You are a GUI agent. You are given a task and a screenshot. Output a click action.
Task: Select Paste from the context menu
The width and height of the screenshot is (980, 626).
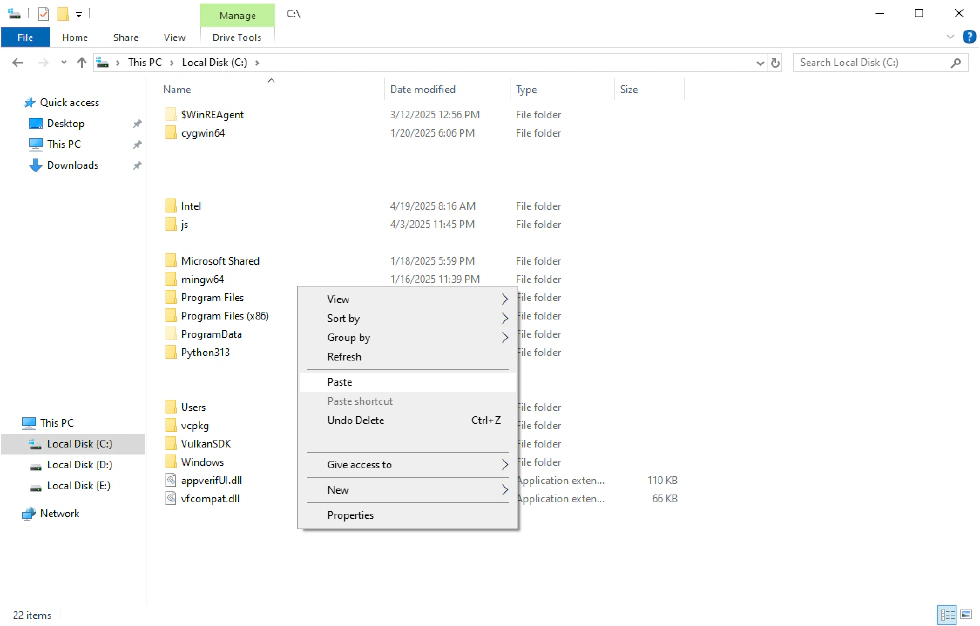(x=340, y=382)
